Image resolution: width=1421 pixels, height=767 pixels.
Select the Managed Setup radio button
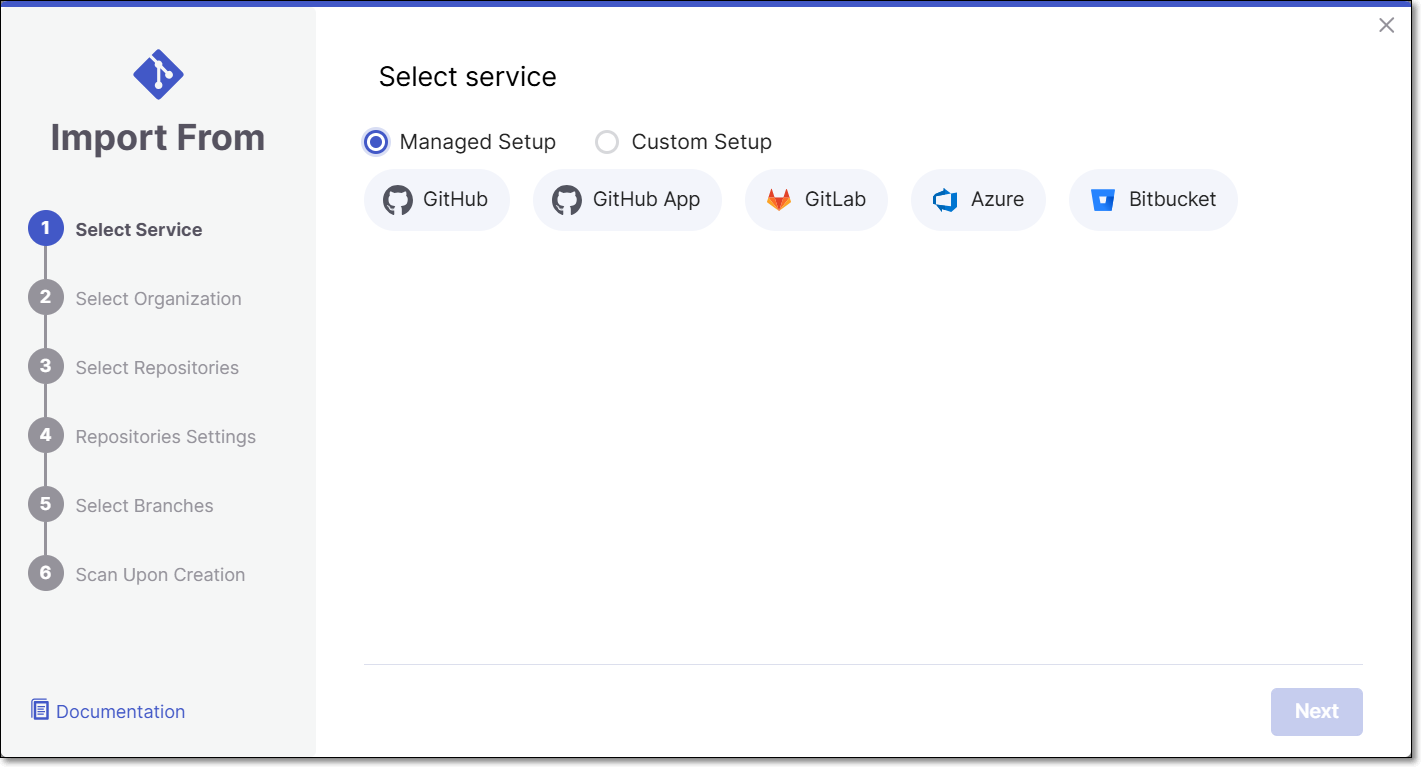376,142
